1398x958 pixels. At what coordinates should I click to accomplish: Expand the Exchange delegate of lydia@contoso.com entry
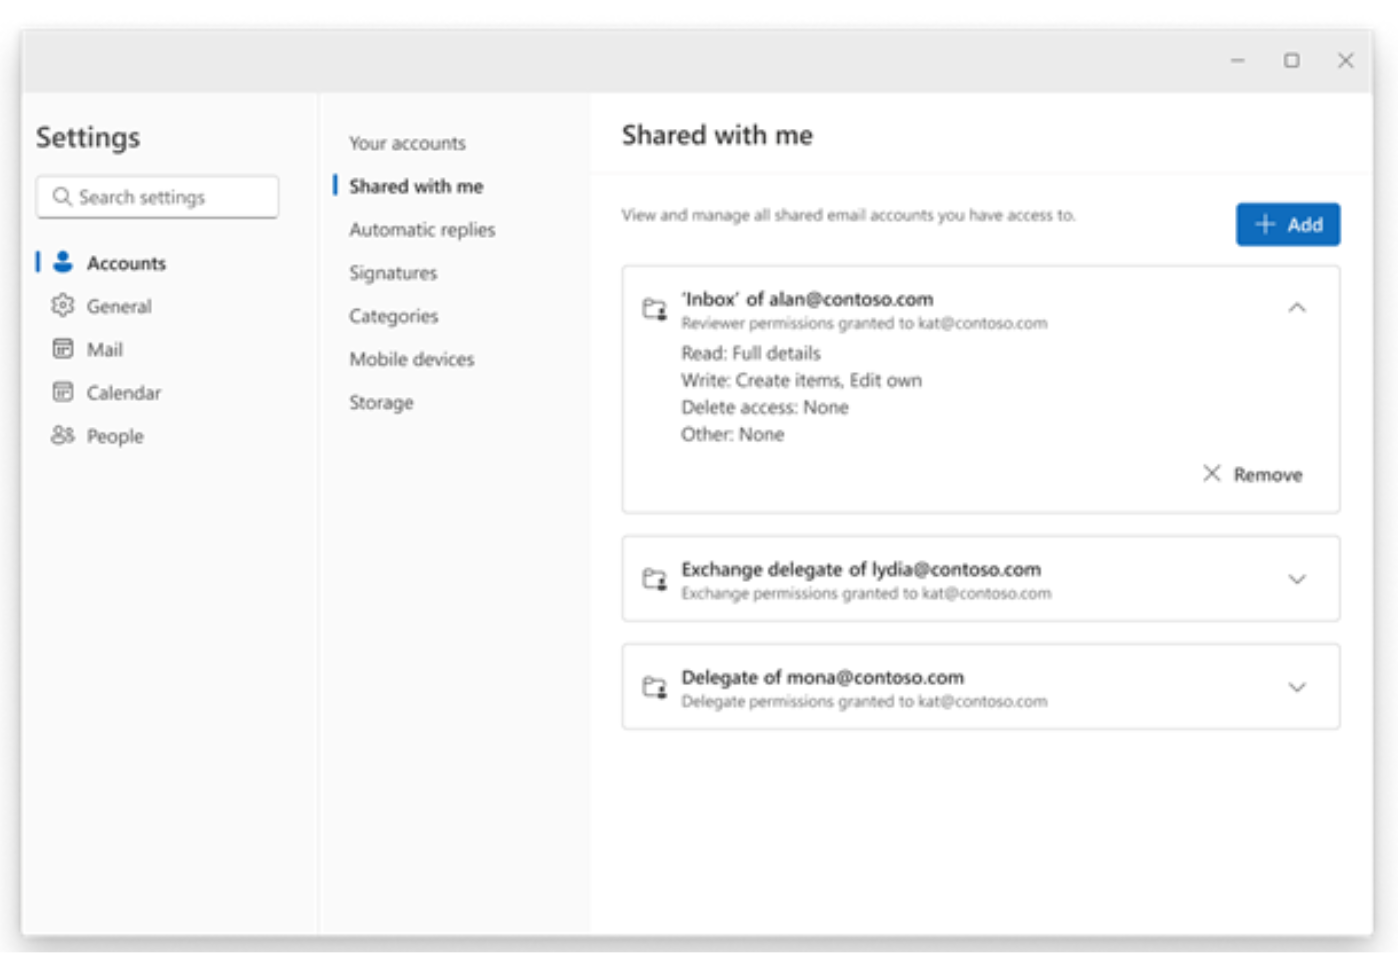point(1296,579)
